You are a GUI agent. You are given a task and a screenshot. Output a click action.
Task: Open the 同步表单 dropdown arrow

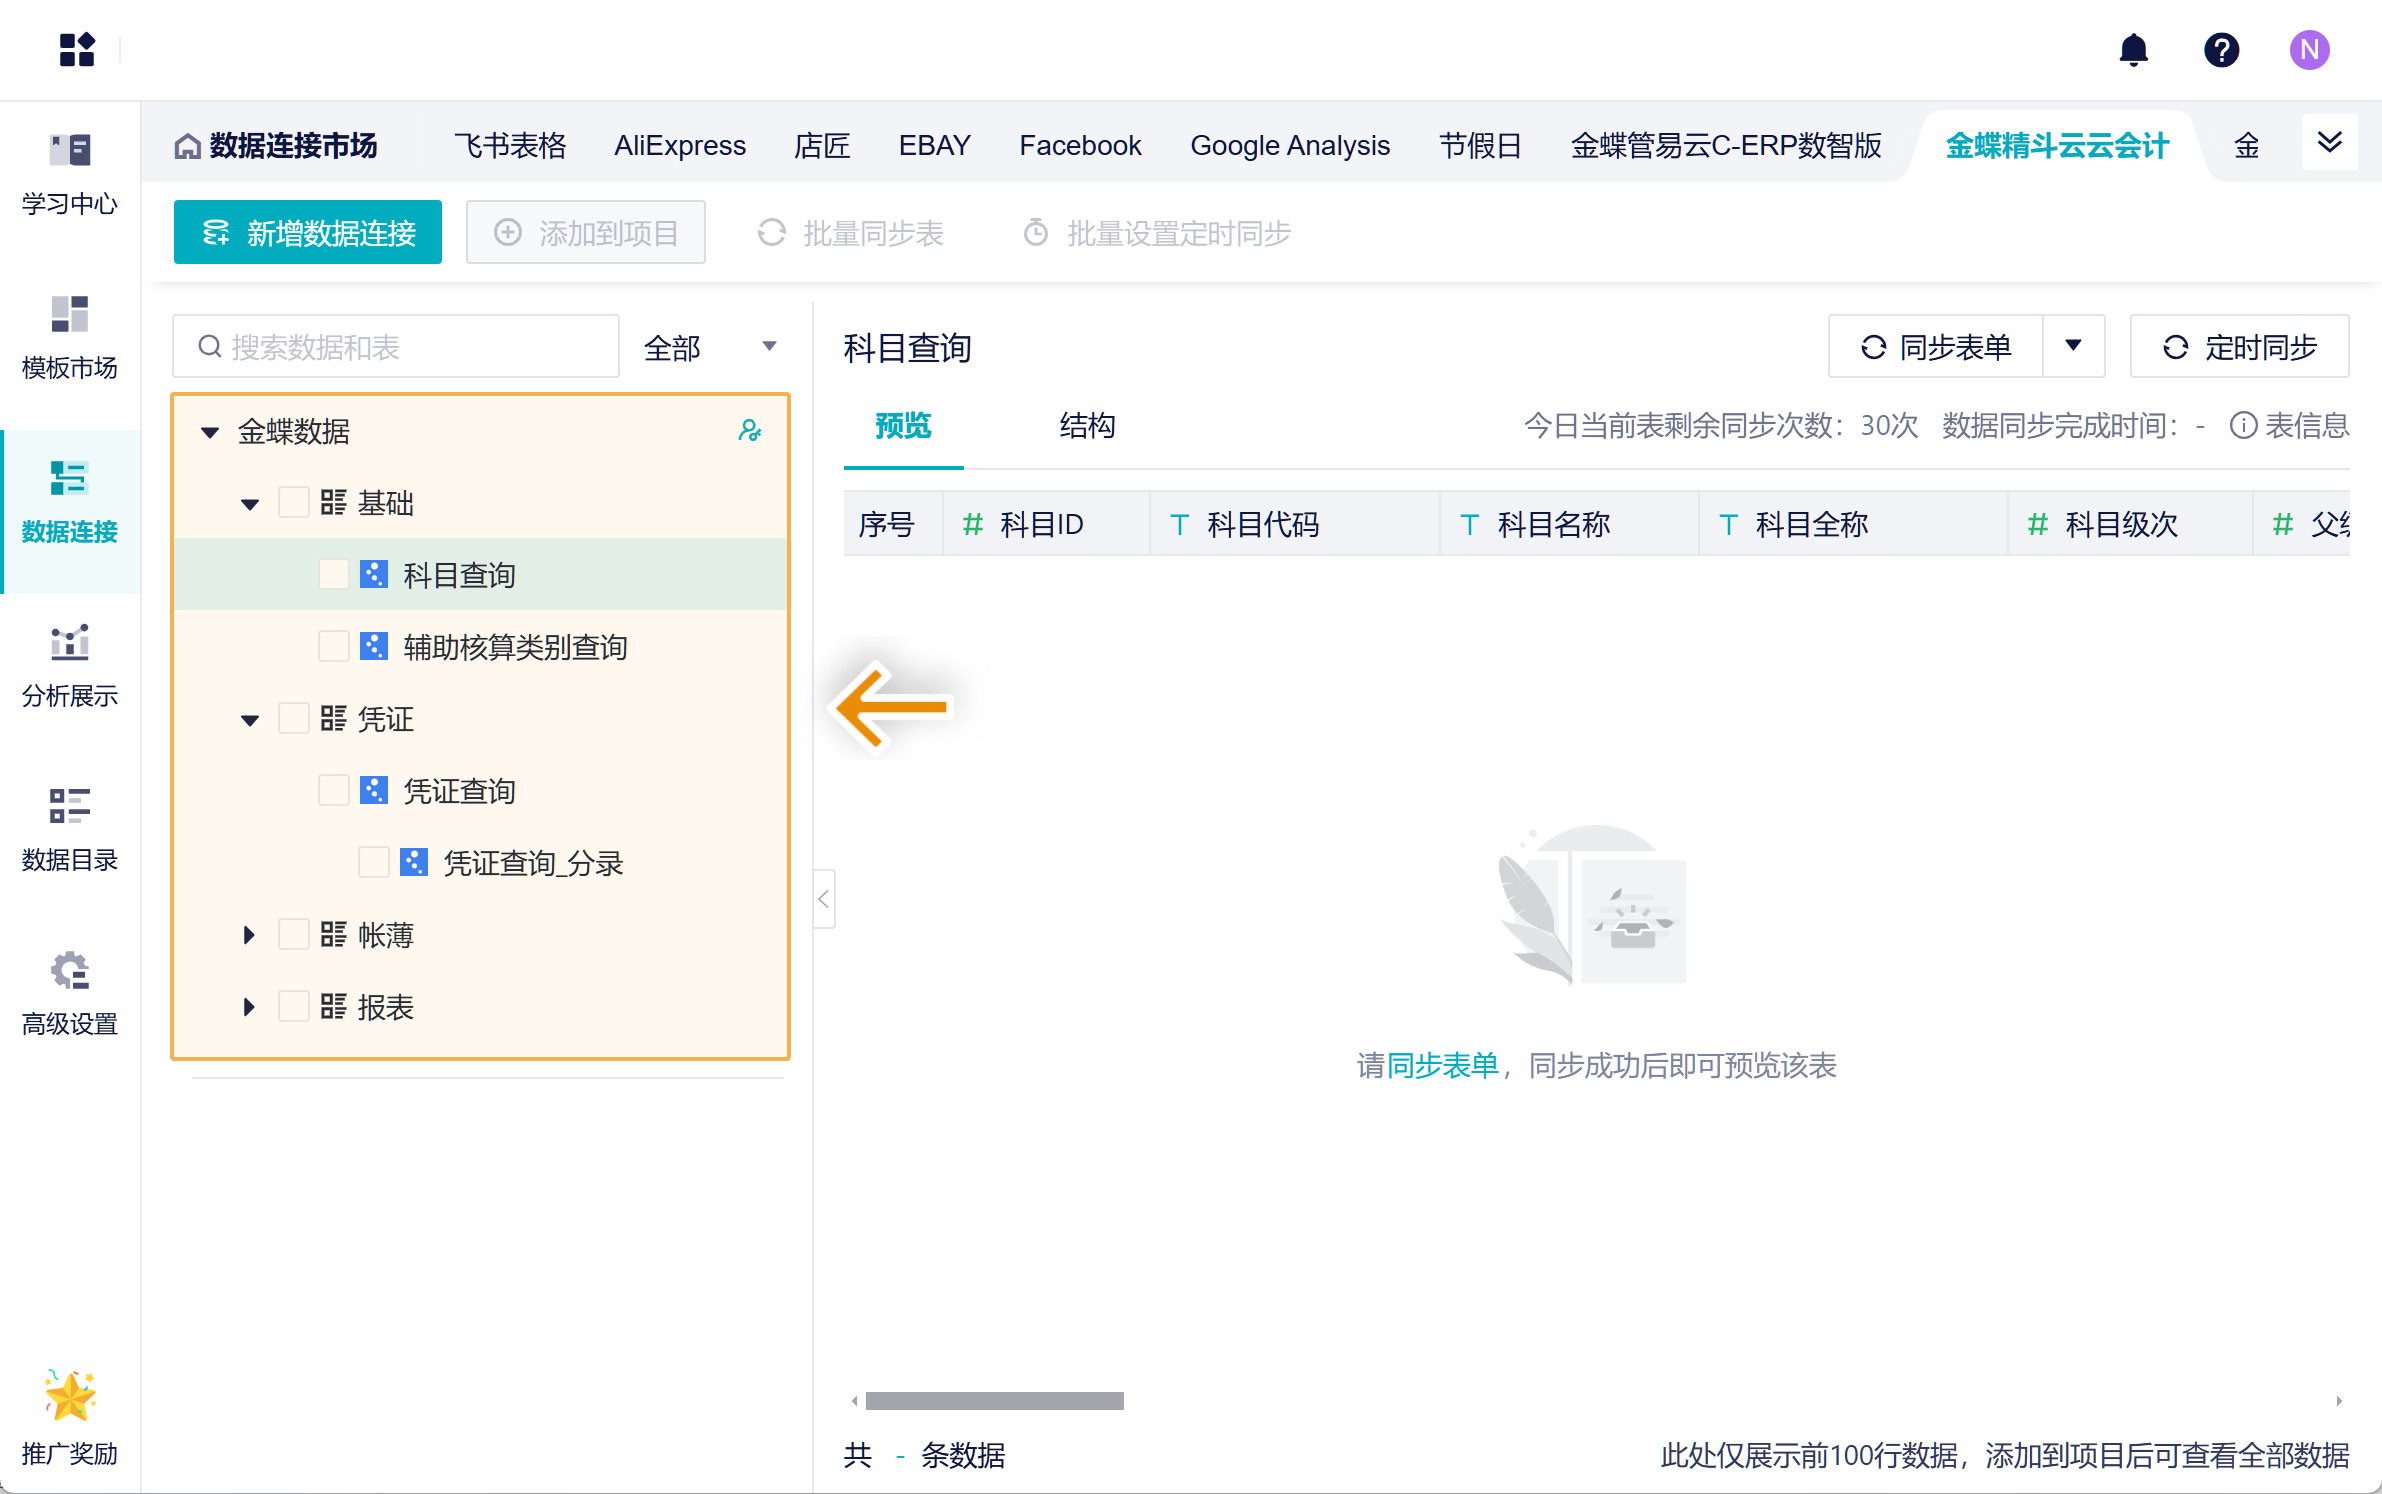(x=2073, y=346)
